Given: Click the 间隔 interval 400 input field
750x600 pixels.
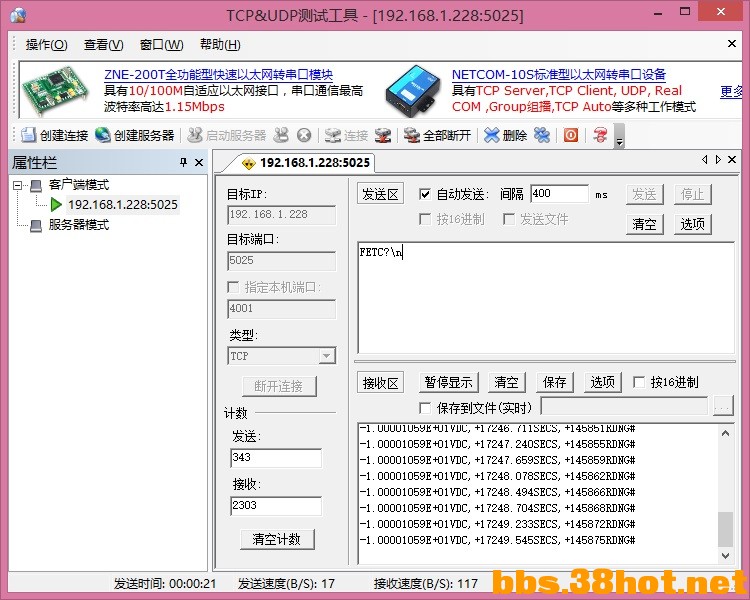Looking at the screenshot, I should (559, 194).
